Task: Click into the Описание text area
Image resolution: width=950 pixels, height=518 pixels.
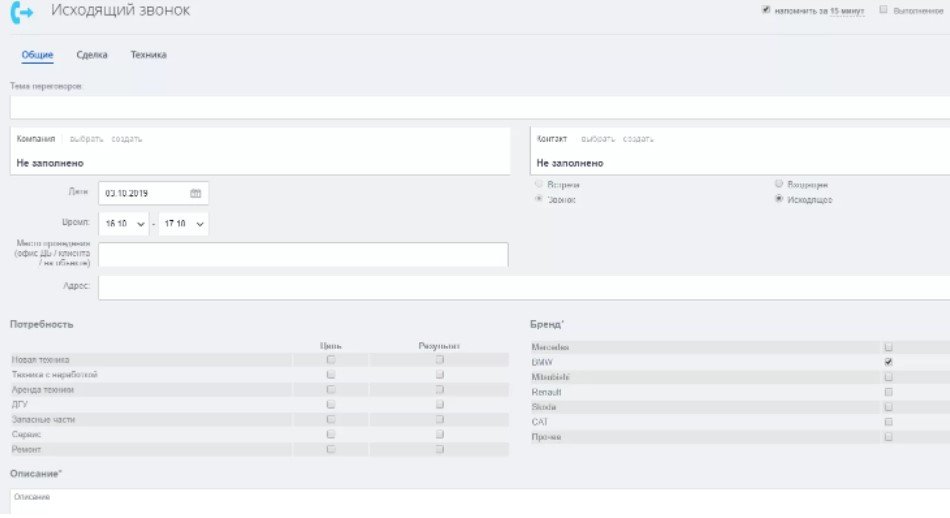Action: pos(480,502)
